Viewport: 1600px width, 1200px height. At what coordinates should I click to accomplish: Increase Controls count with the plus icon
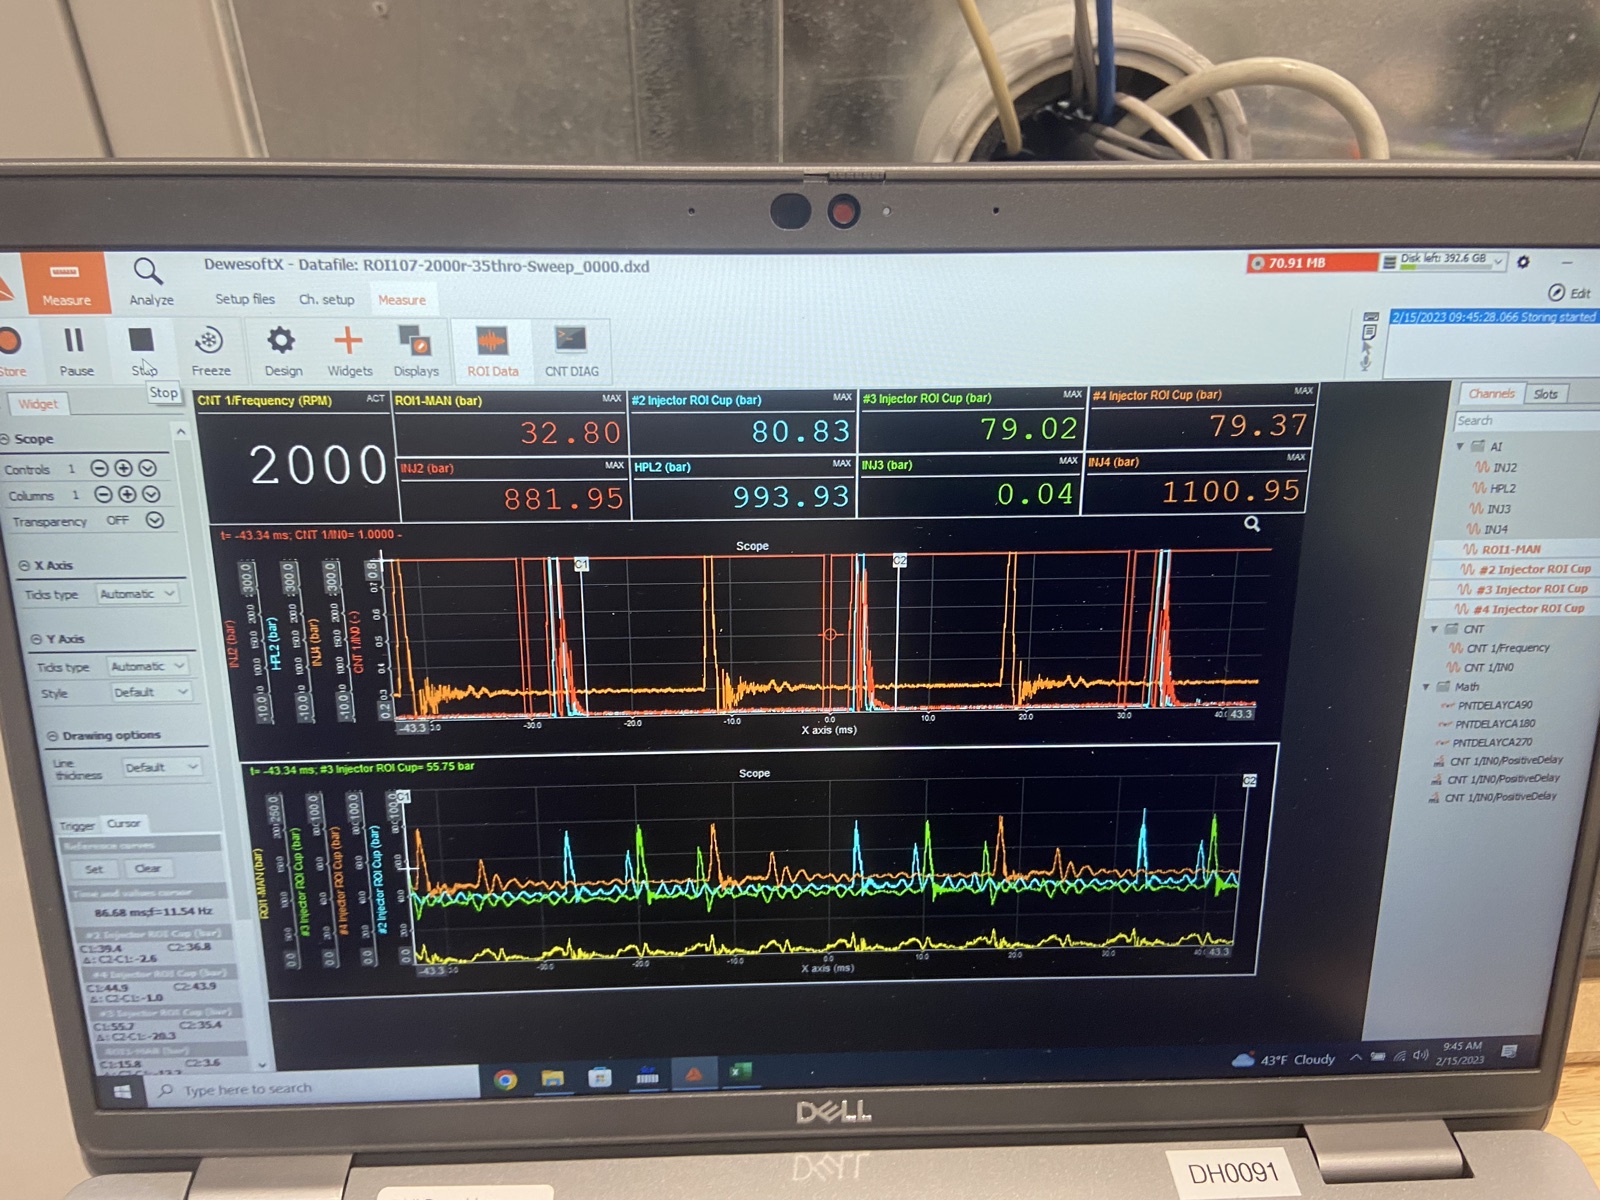[123, 468]
